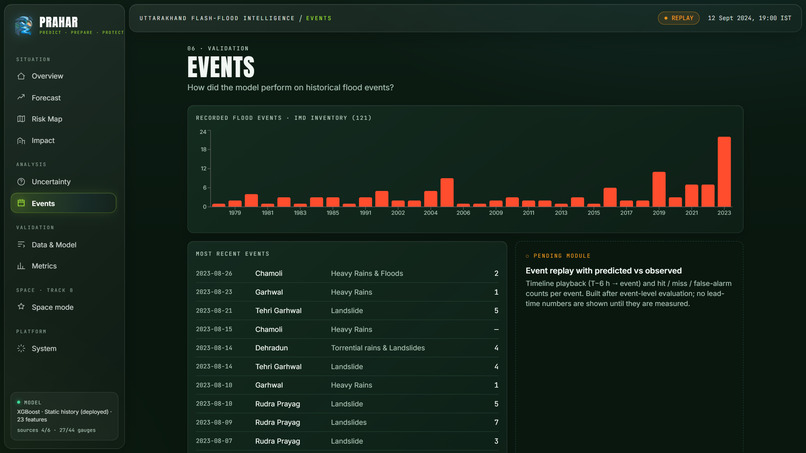This screenshot has width=806, height=453.
Task: Click the Uncertainty question-mark icon
Action: click(x=21, y=182)
